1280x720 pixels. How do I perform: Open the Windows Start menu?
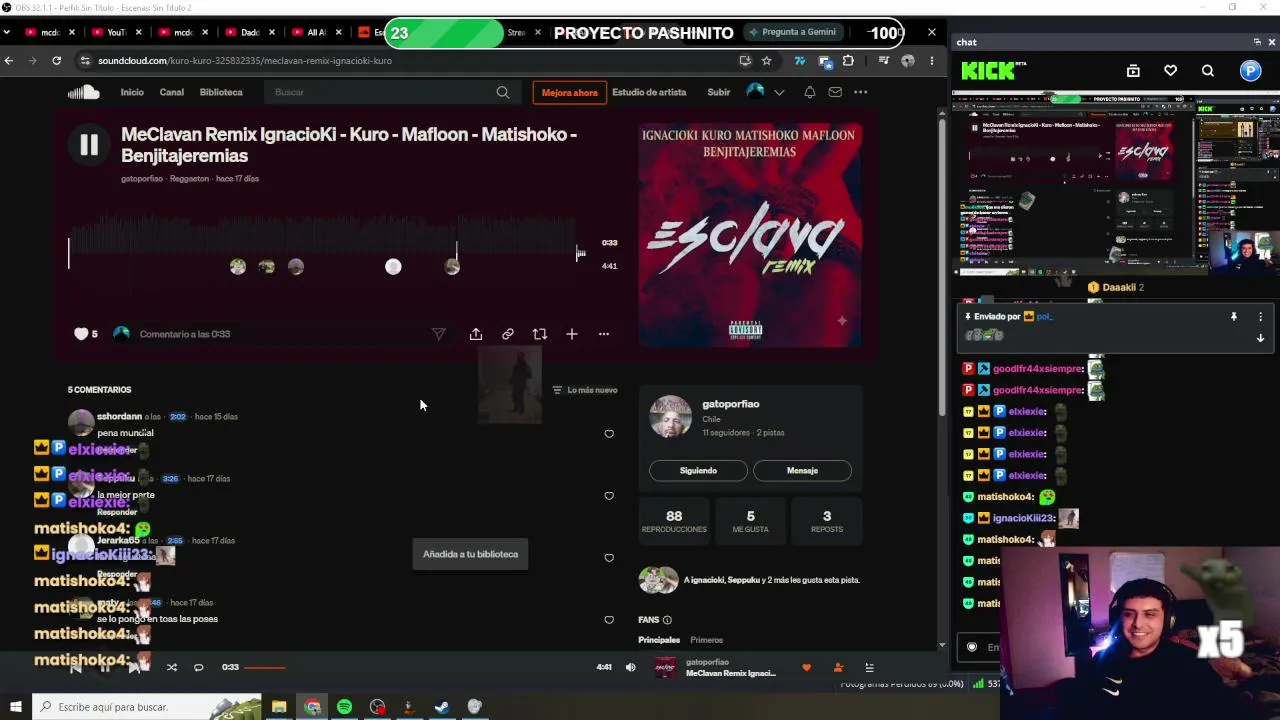pyautogui.click(x=15, y=707)
